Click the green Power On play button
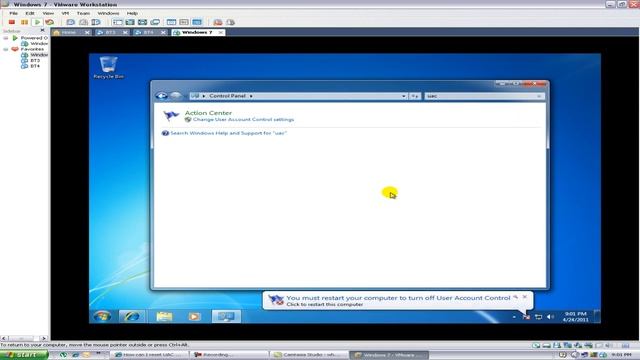Screen dimensions: 640x360 (x=37, y=22)
